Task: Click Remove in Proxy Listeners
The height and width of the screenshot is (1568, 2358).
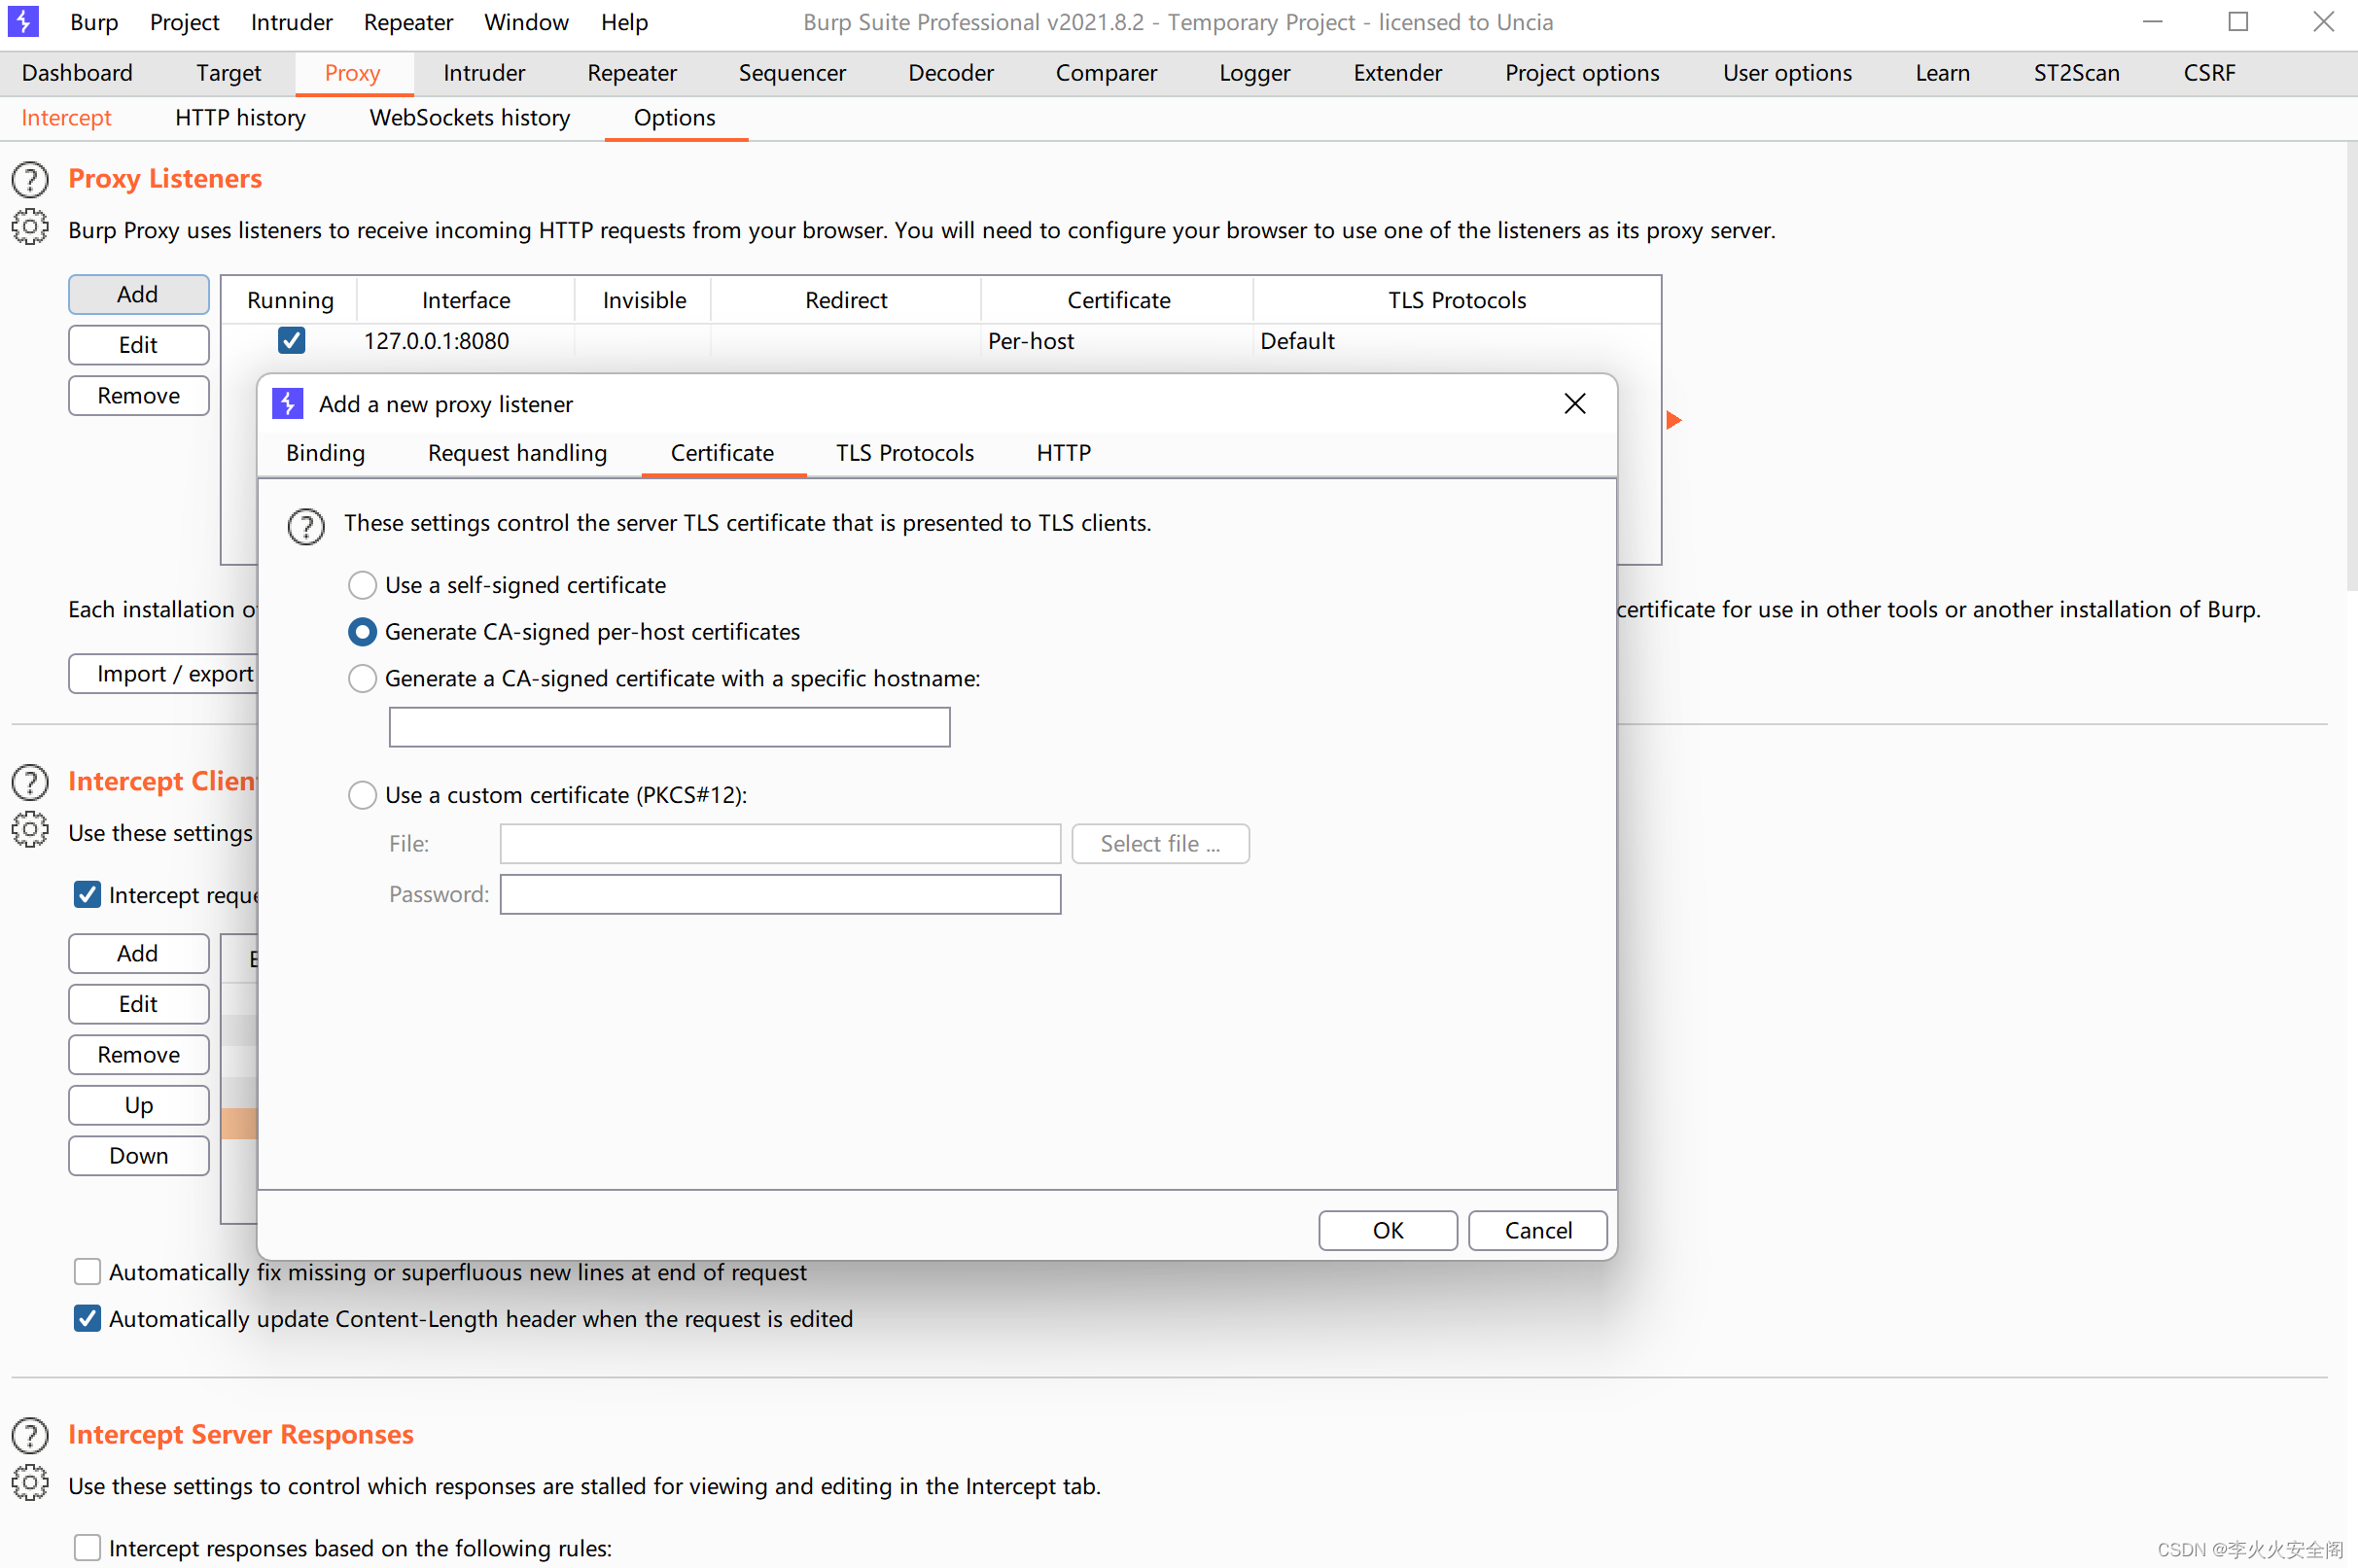Action: click(x=138, y=396)
